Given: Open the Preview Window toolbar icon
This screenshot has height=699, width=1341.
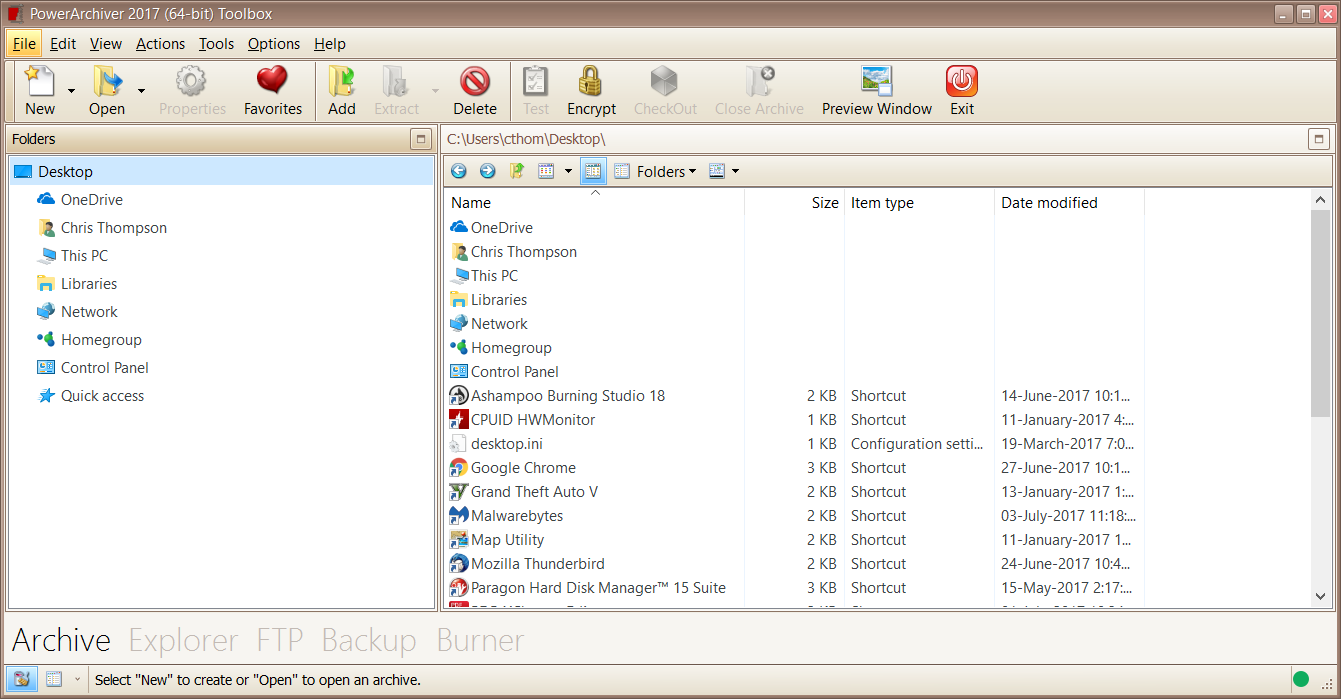Looking at the screenshot, I should 877,81.
